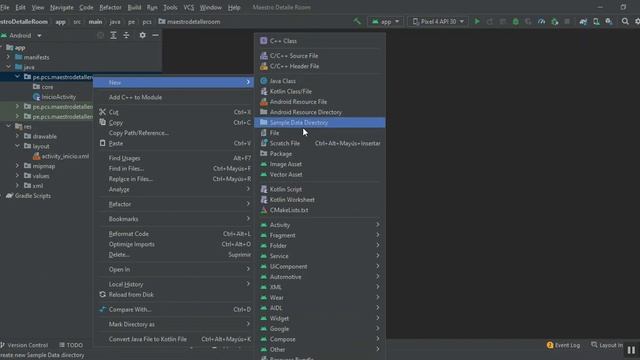Hide the project panel with minus icon
This screenshot has width=640, height=360.
(156, 36)
